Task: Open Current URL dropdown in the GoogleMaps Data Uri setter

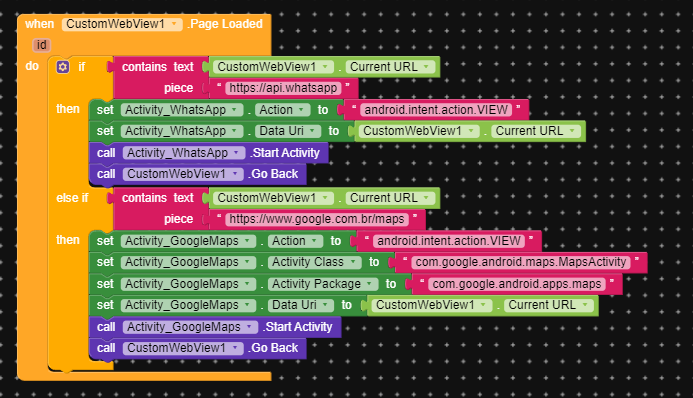Action: click(x=548, y=305)
